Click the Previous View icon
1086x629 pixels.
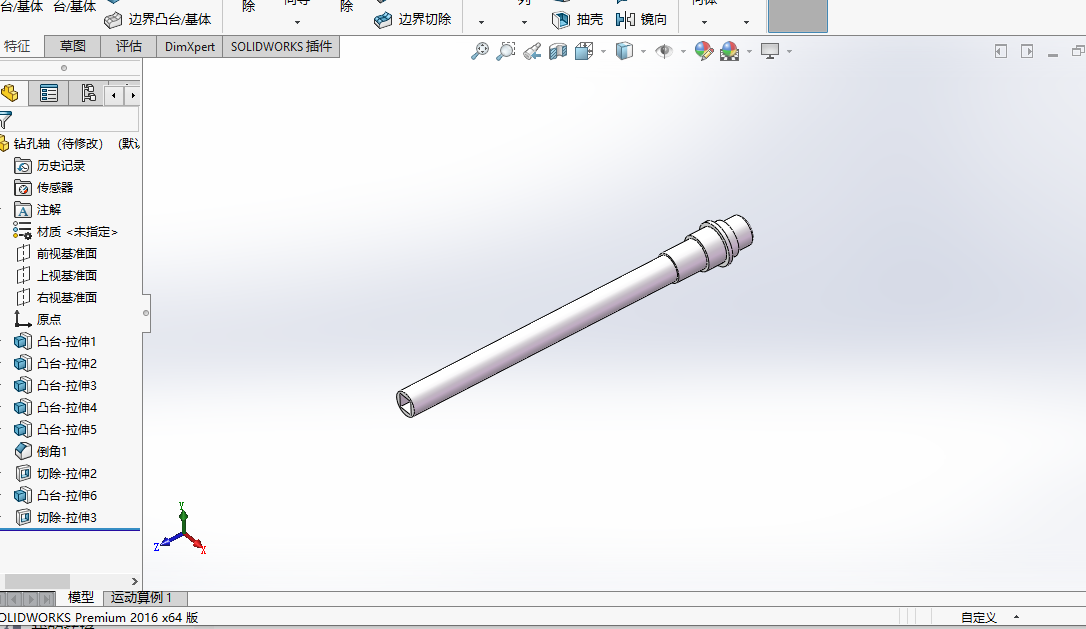(x=532, y=51)
